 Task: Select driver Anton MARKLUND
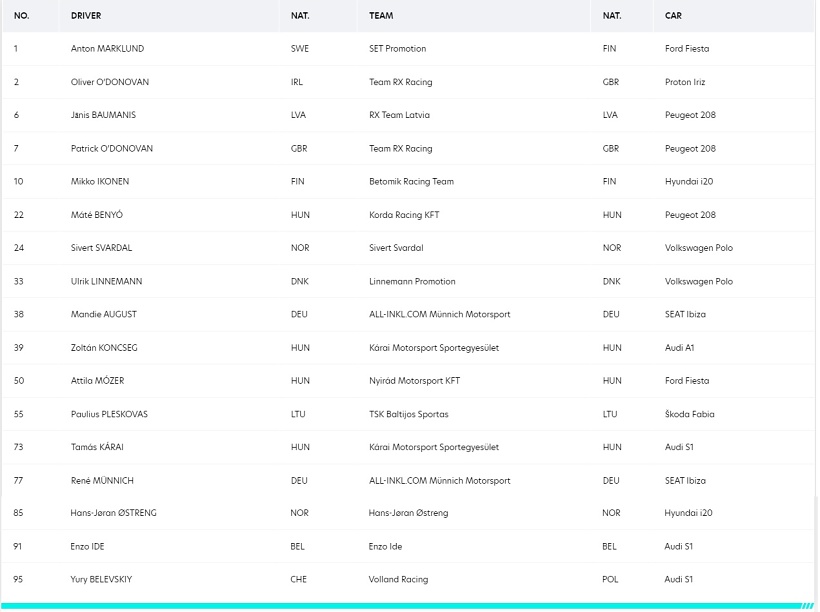coord(107,49)
